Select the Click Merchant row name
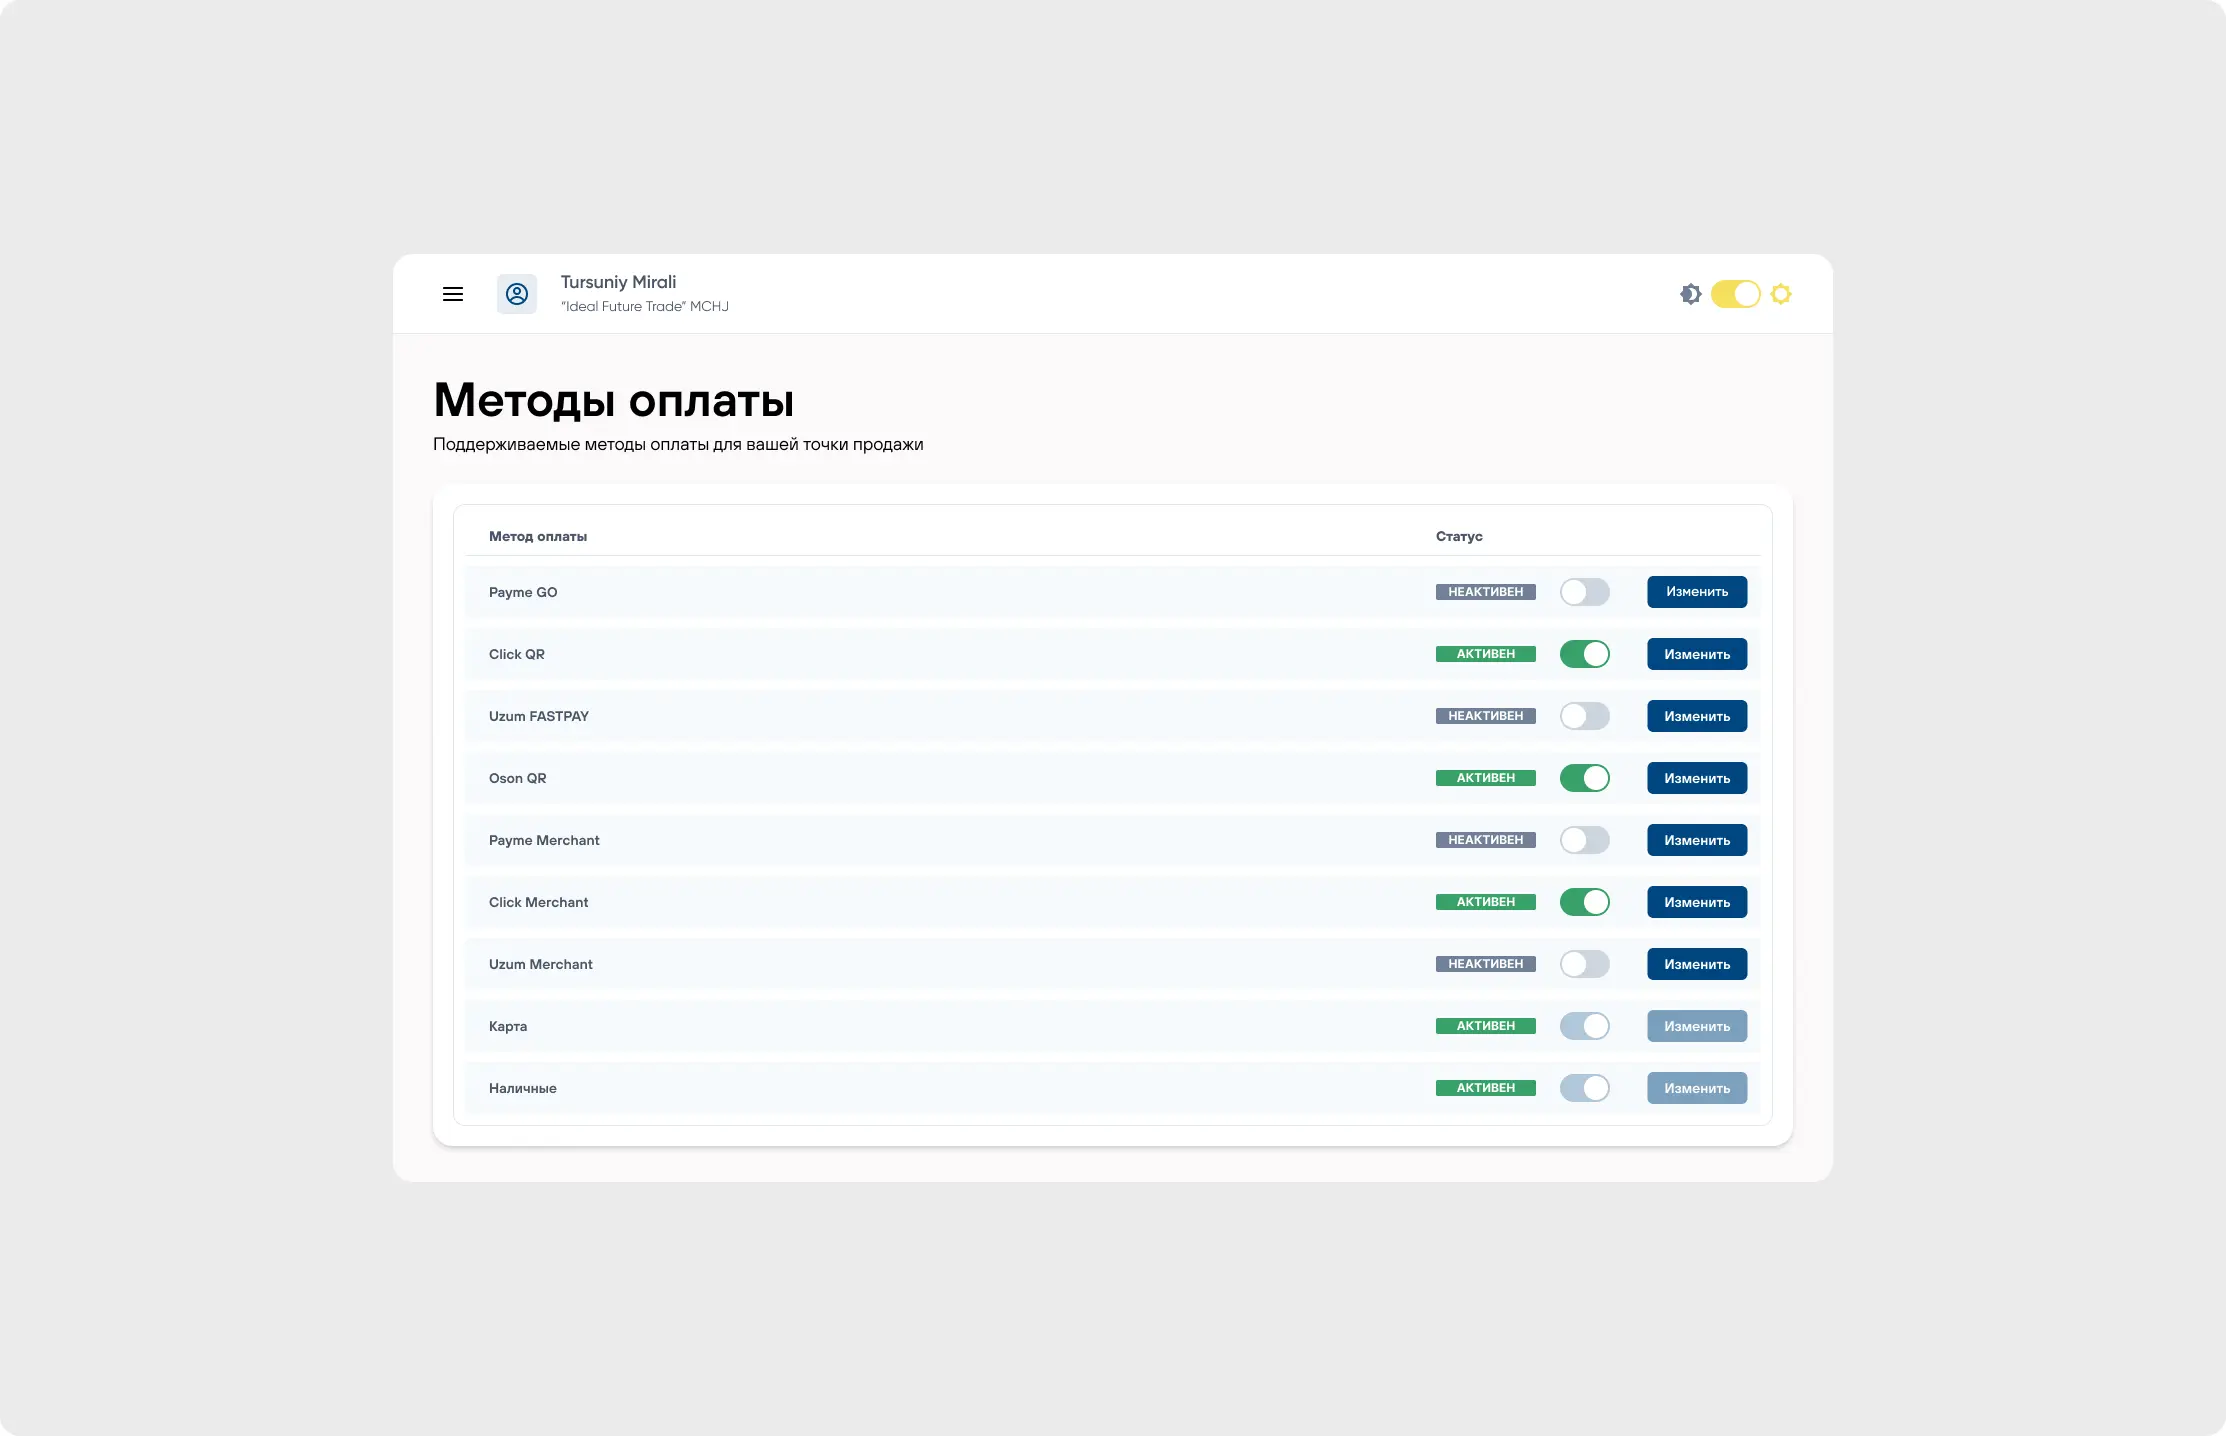Image resolution: width=2226 pixels, height=1436 pixels. [538, 902]
